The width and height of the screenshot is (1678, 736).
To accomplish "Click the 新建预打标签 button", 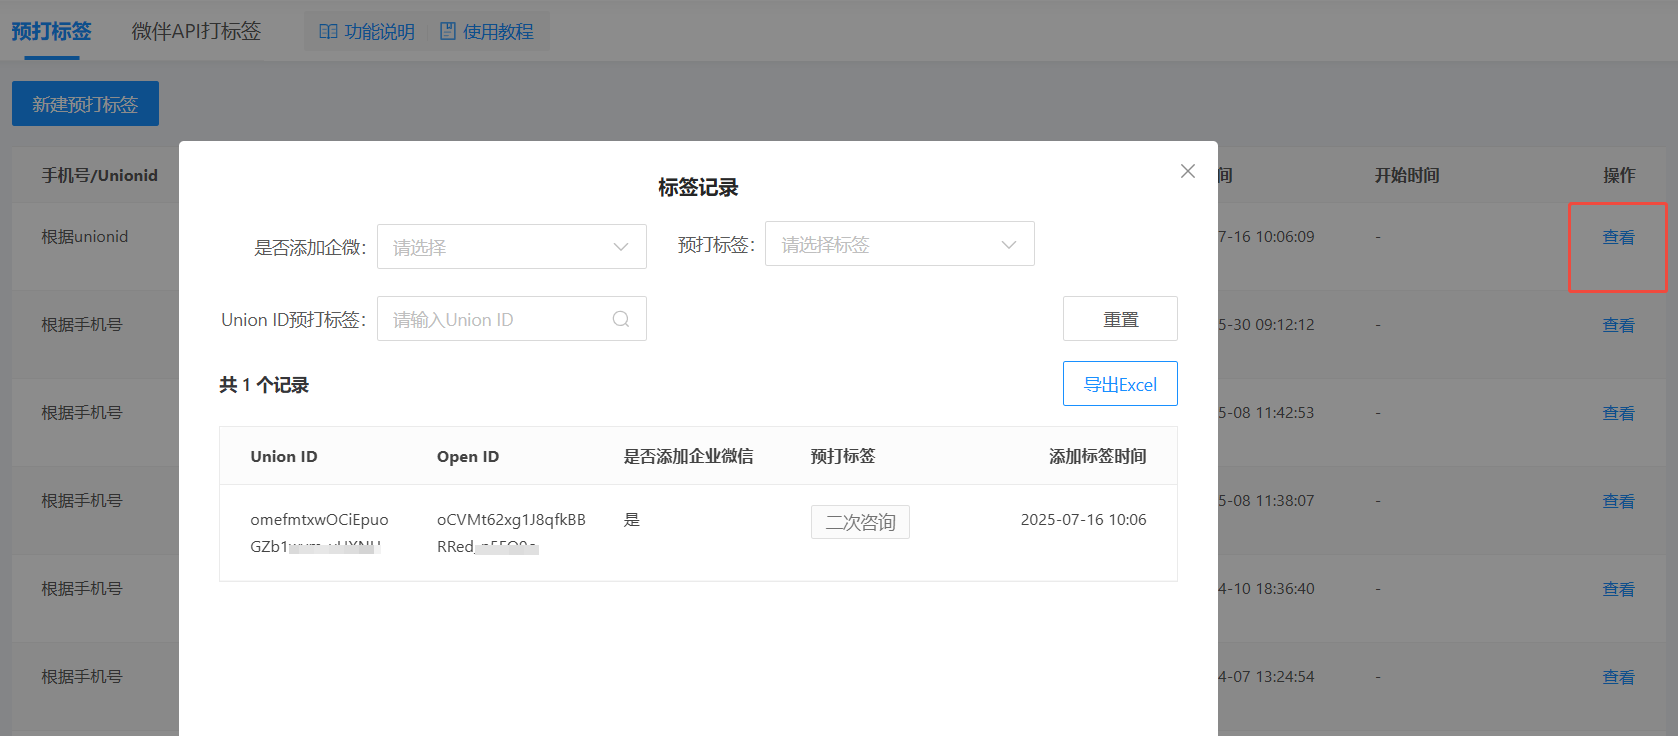I will coord(85,104).
